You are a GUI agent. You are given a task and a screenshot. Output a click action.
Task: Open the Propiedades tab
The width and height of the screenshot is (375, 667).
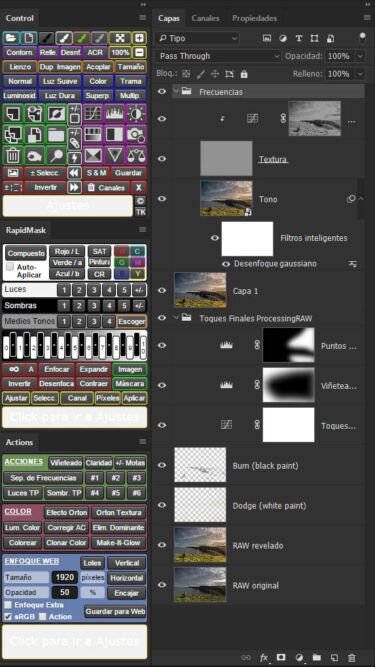coord(254,18)
